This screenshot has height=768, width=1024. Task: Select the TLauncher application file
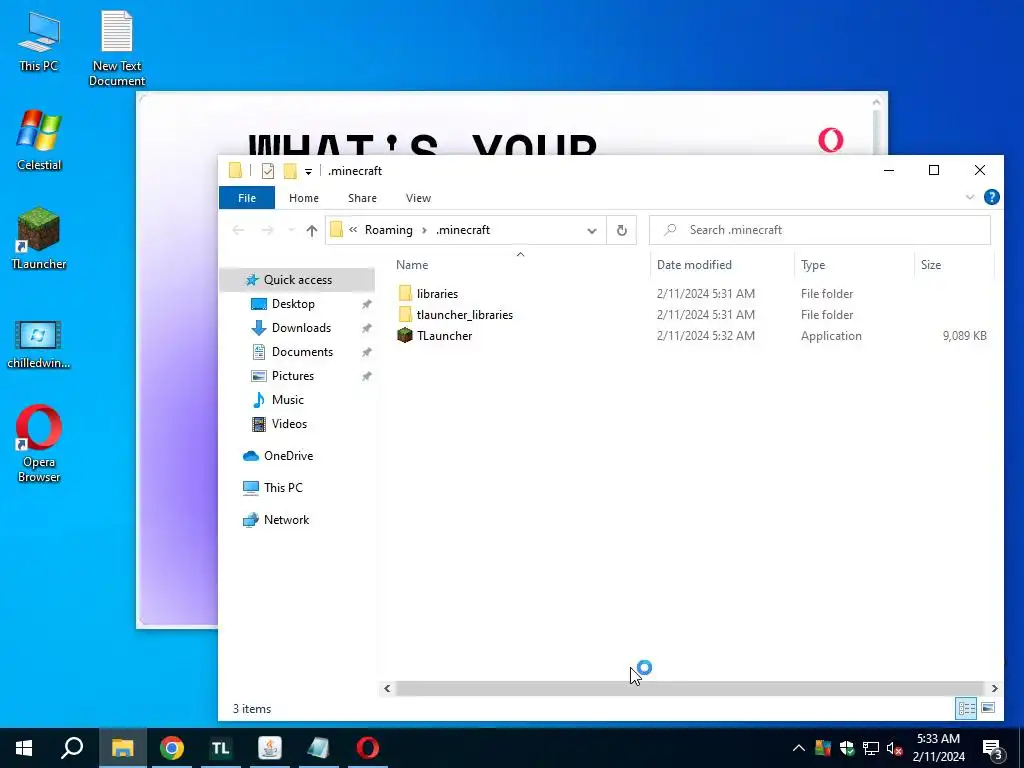(444, 336)
